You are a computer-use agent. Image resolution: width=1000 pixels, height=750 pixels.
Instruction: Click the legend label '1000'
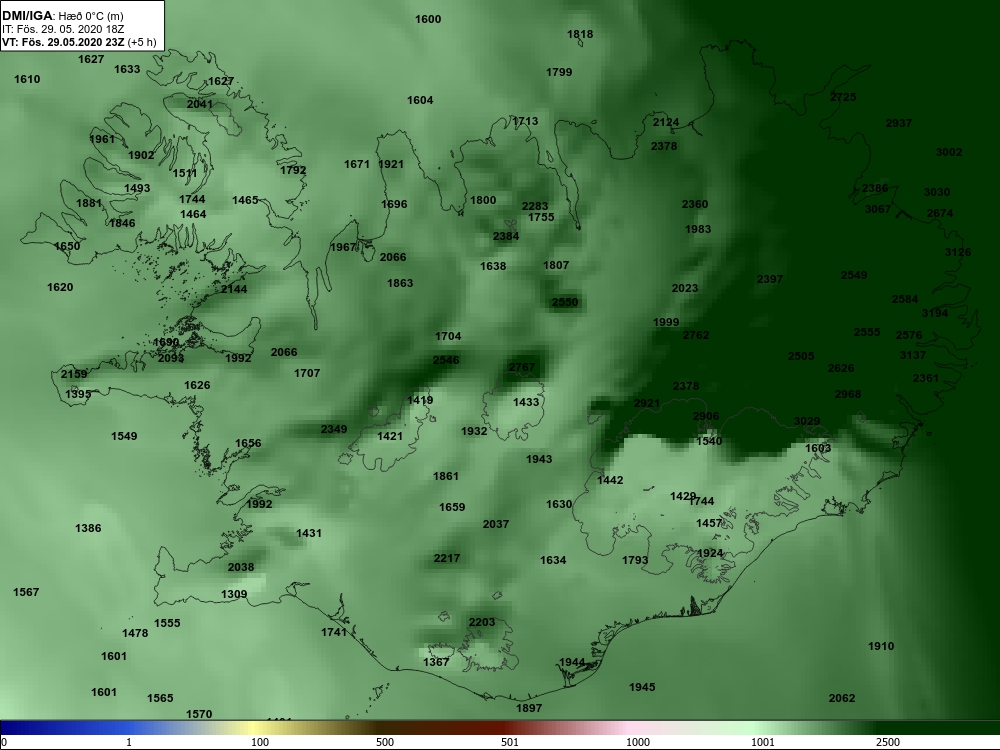pyautogui.click(x=638, y=742)
